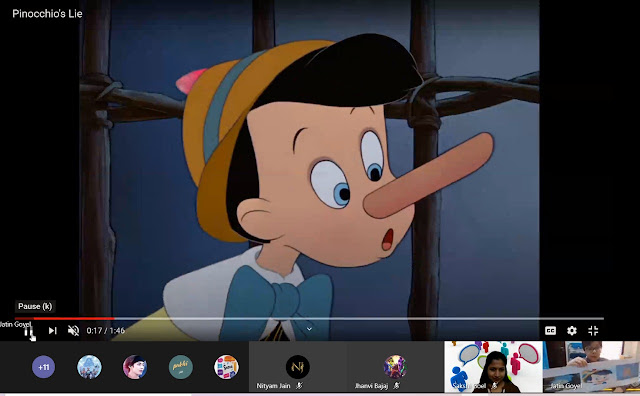640x396 pixels.
Task: Skip to the next video
Action: point(53,331)
